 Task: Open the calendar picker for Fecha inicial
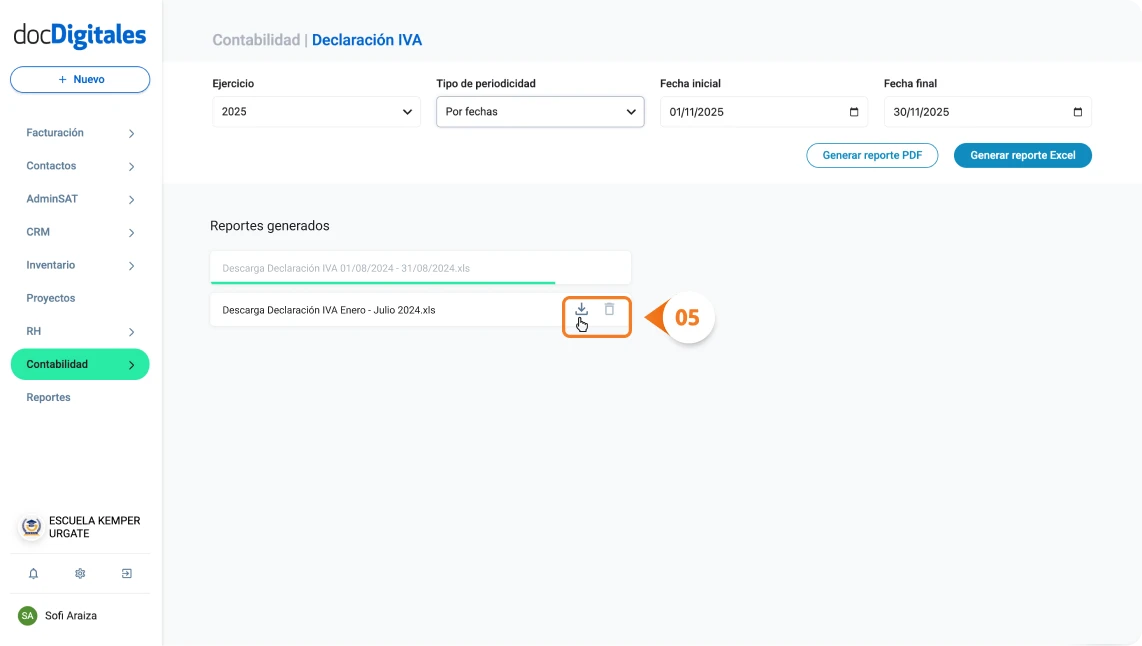(x=852, y=111)
